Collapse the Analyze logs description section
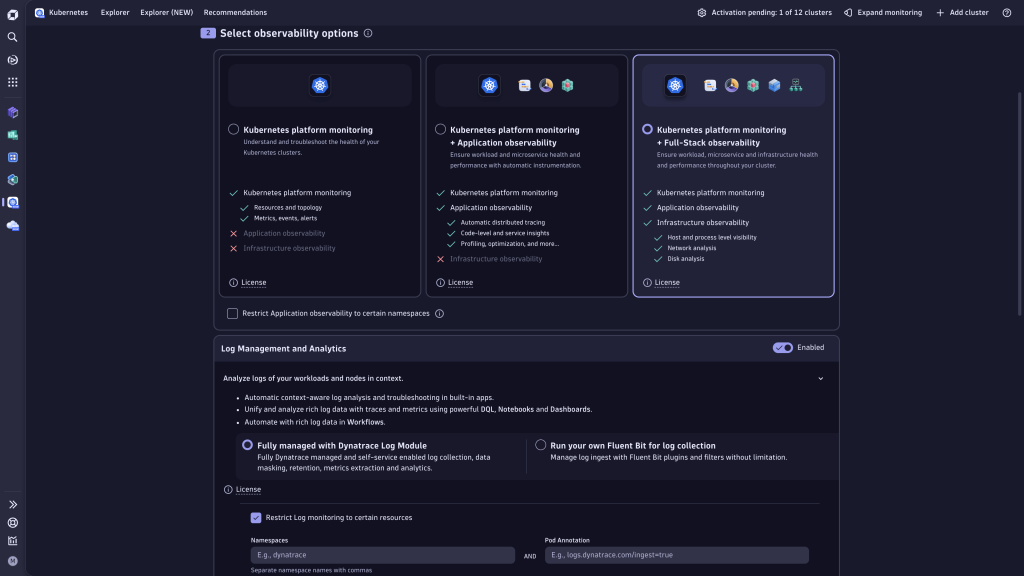Screen dimensions: 1024x576 (820, 378)
